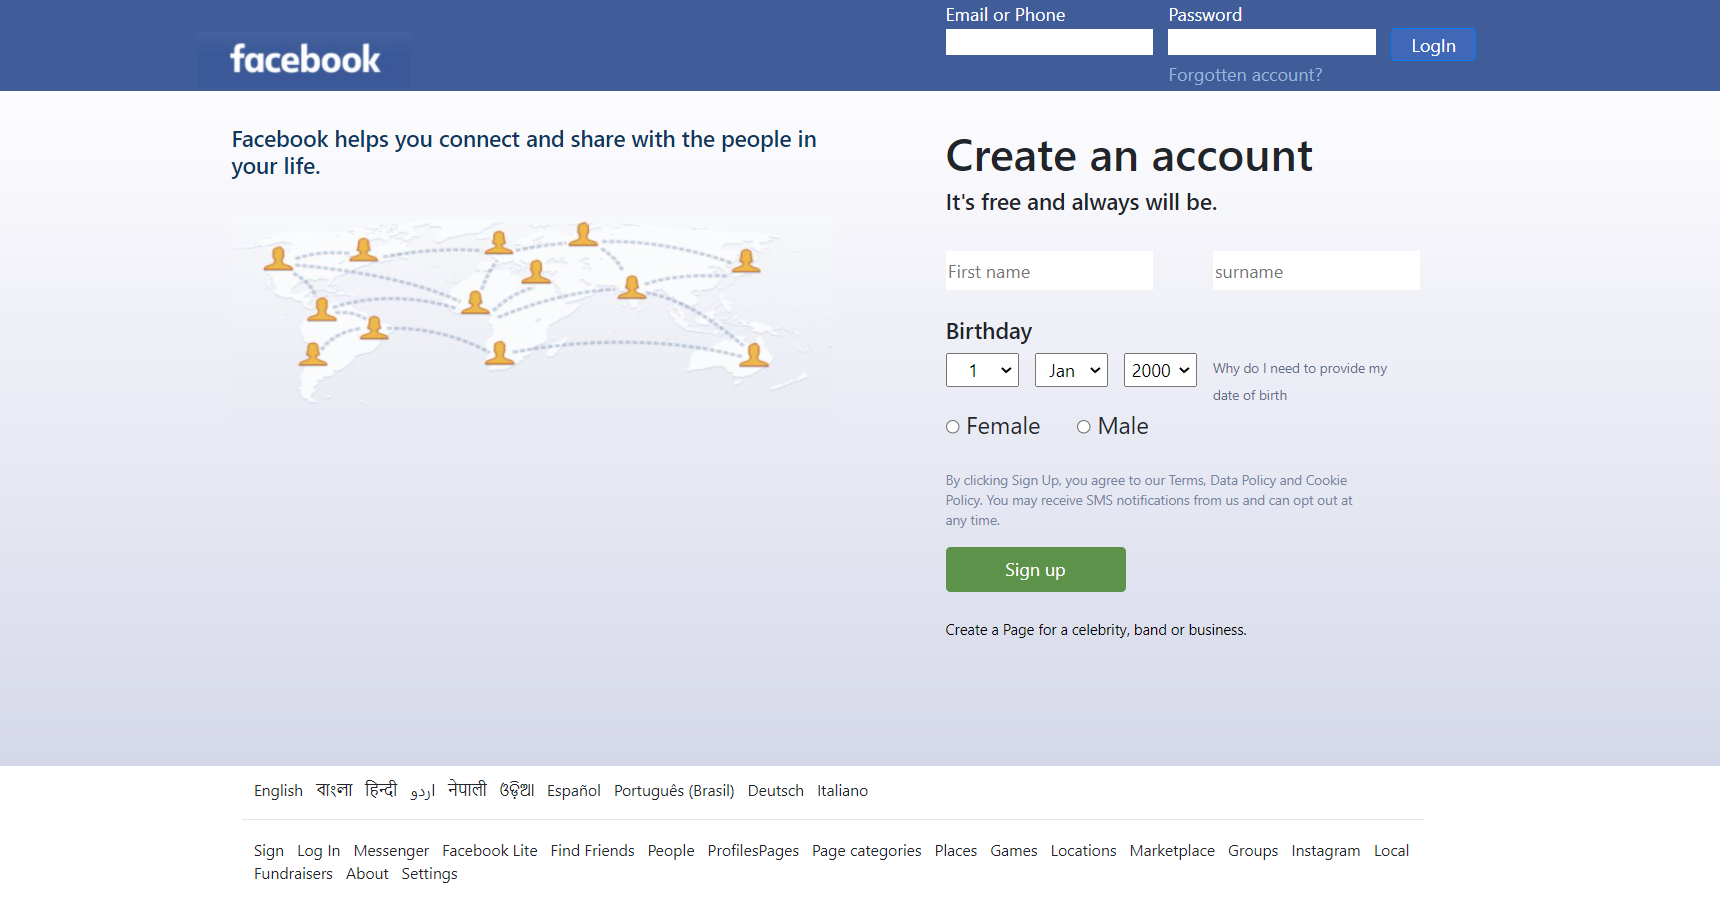Screen dimensions: 1720x911
Task: Open Create a Page for a business
Action: click(1096, 629)
